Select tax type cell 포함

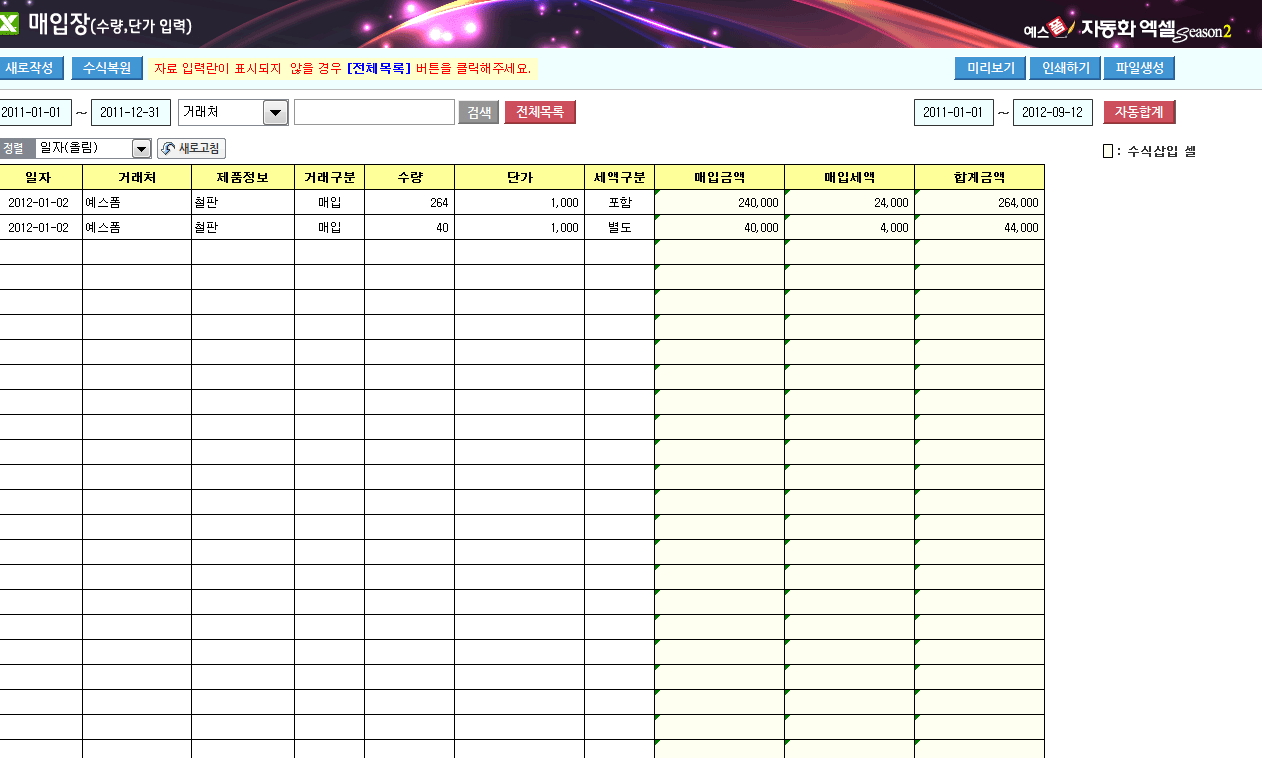pos(619,202)
